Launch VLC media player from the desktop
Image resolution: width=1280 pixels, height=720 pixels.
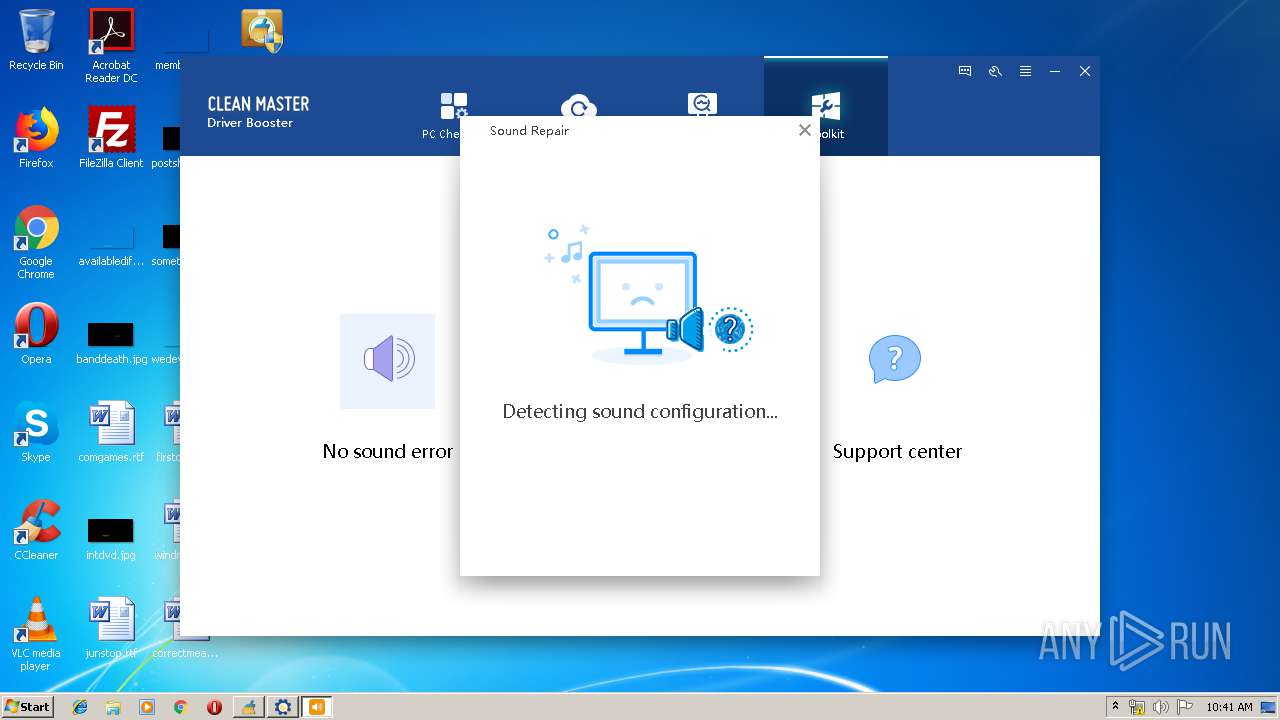pos(36,634)
